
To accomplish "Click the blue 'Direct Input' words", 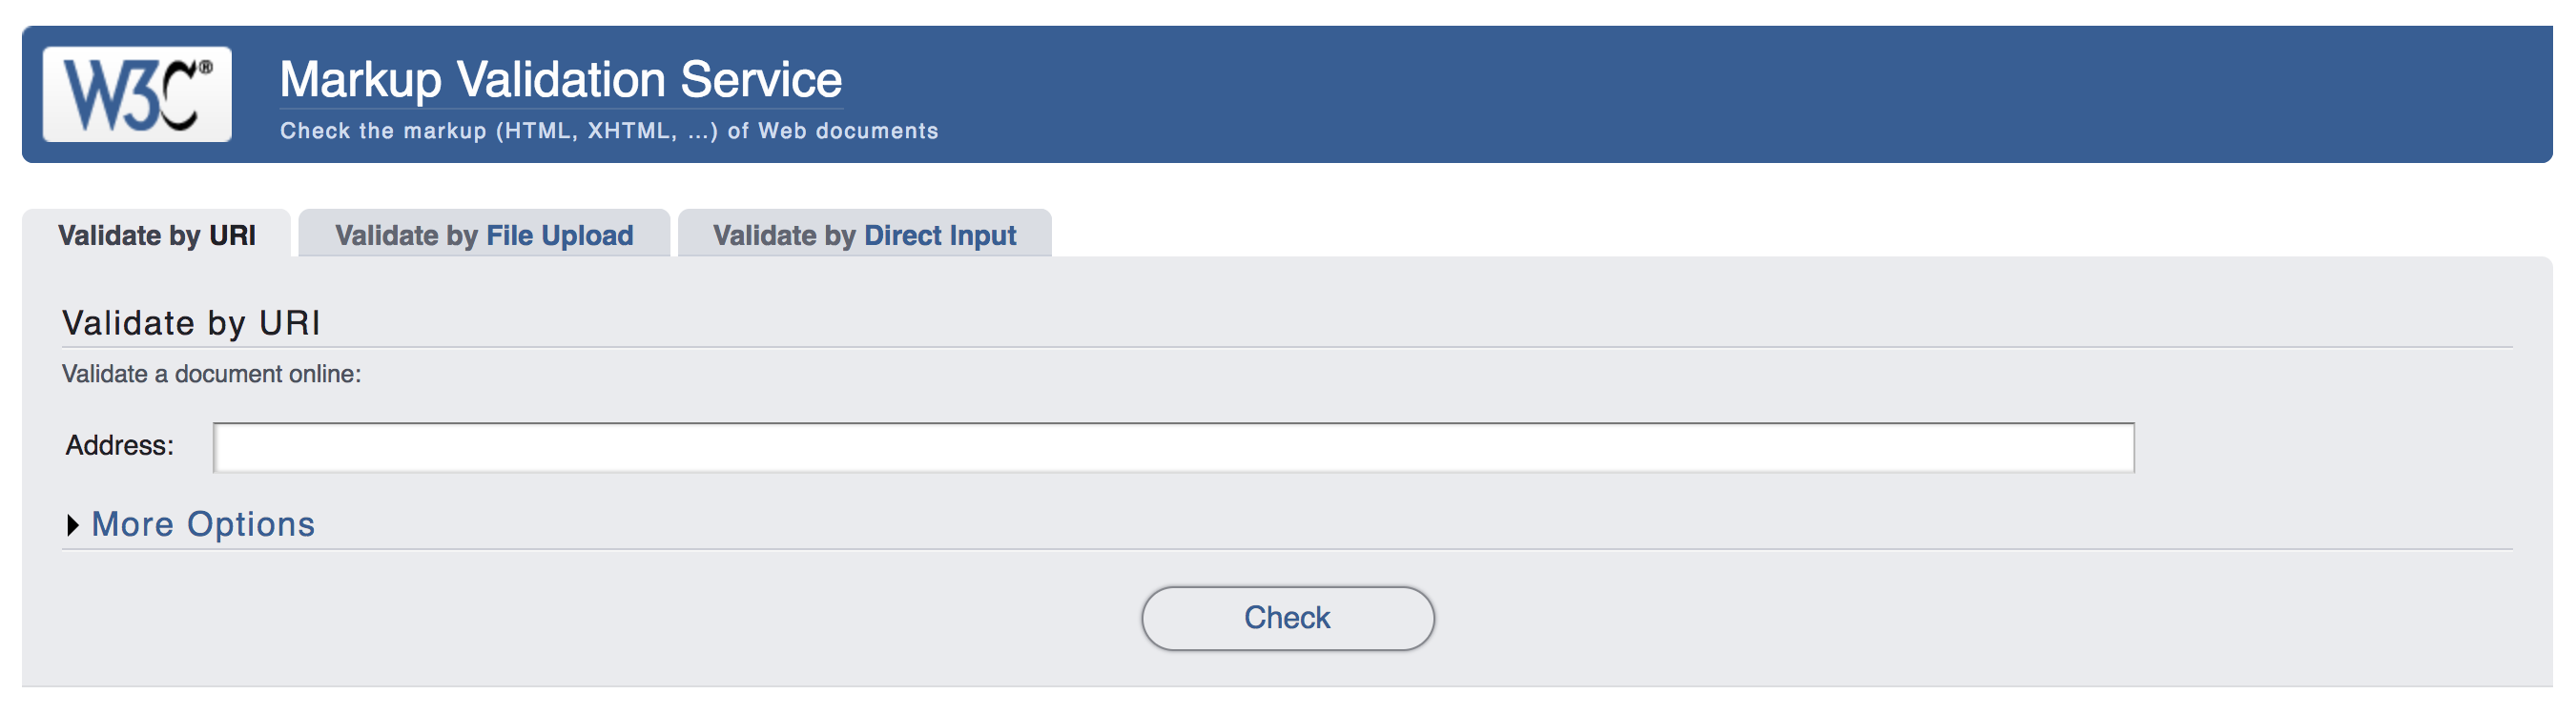I will click(x=939, y=235).
